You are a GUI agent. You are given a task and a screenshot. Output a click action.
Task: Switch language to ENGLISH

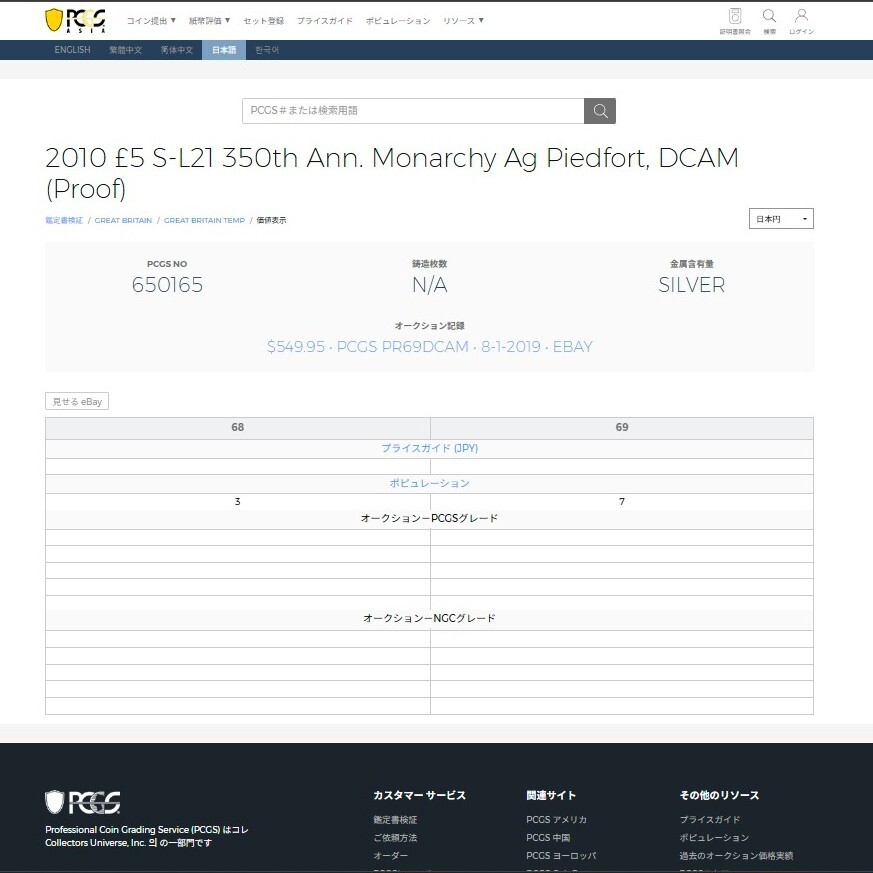pos(72,50)
